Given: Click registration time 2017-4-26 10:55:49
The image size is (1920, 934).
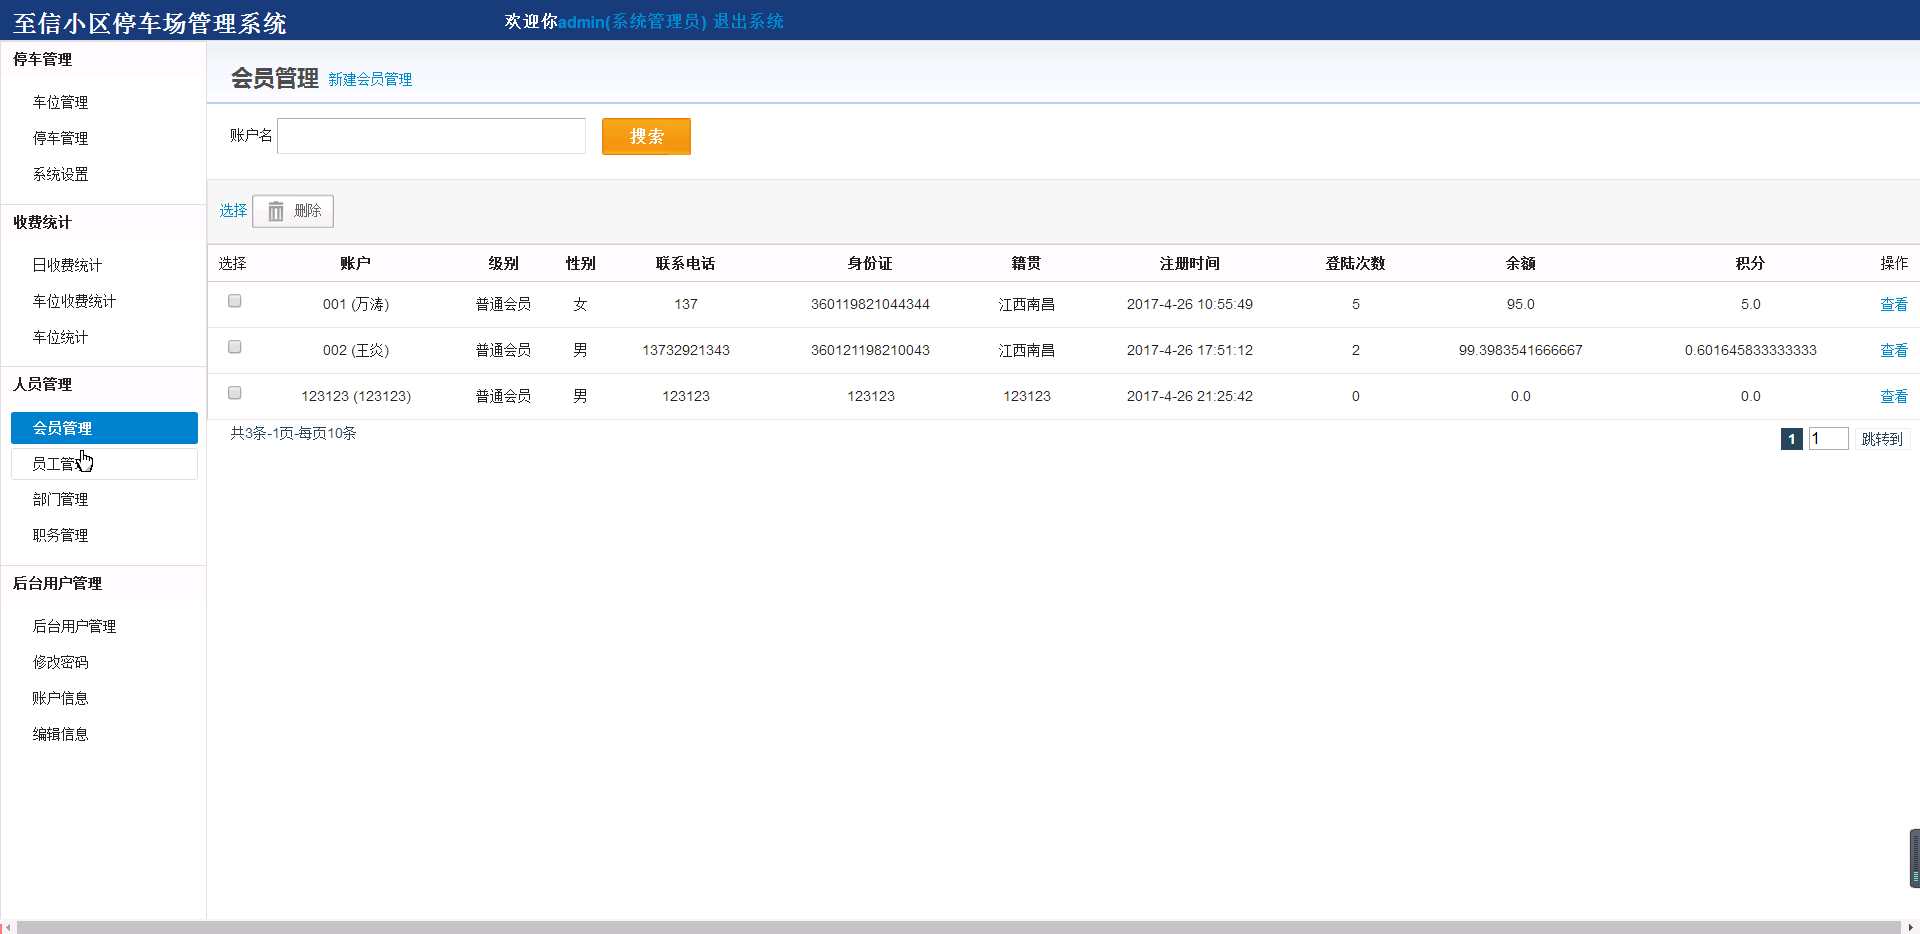Looking at the screenshot, I should 1189,304.
